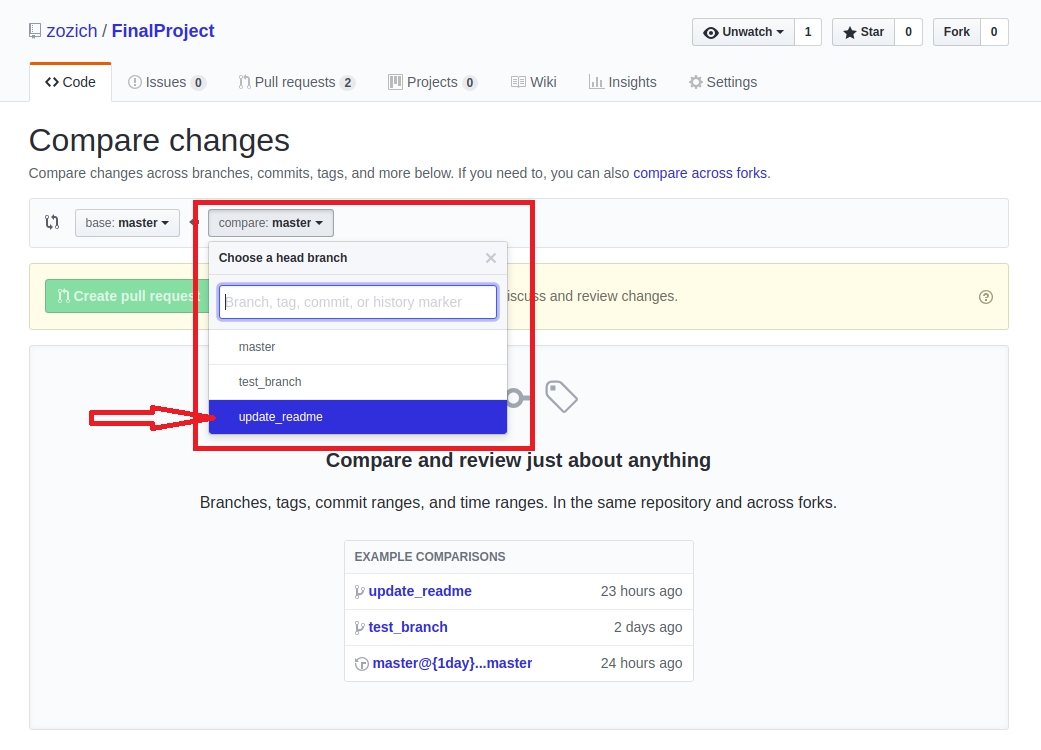1041x750 pixels.
Task: Click the tag icon in the illustration
Action: (x=561, y=396)
